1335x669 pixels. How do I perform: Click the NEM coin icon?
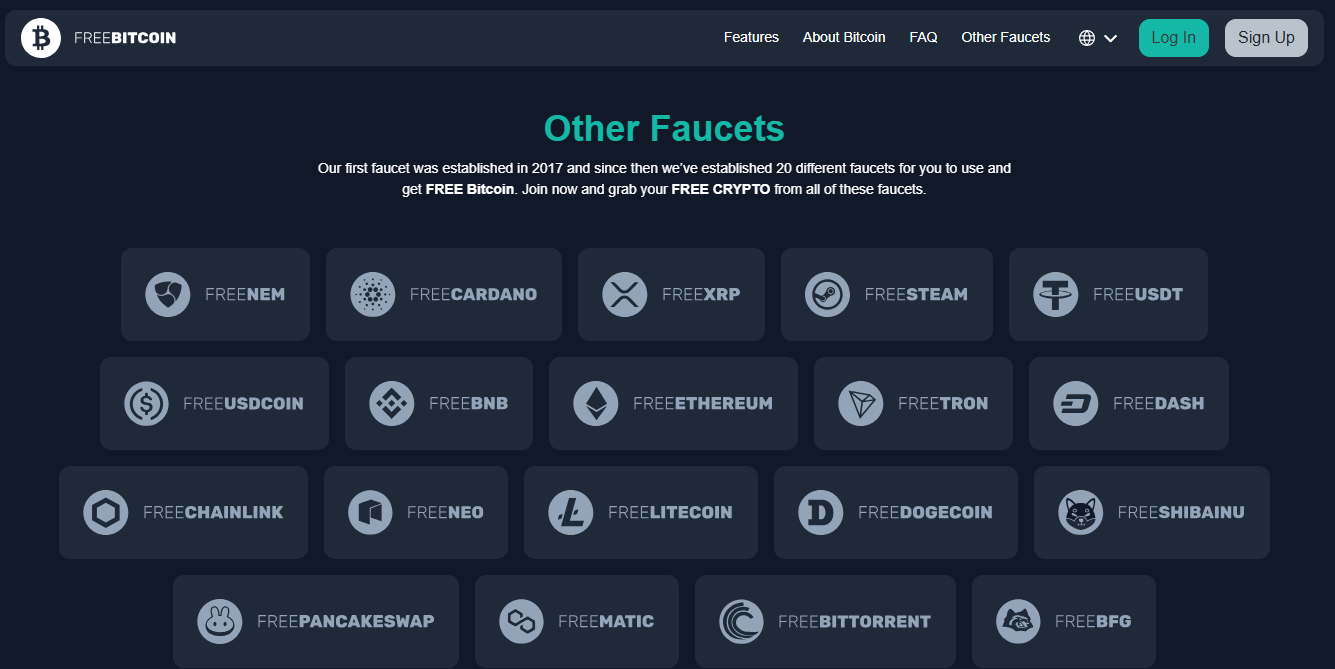click(x=167, y=295)
